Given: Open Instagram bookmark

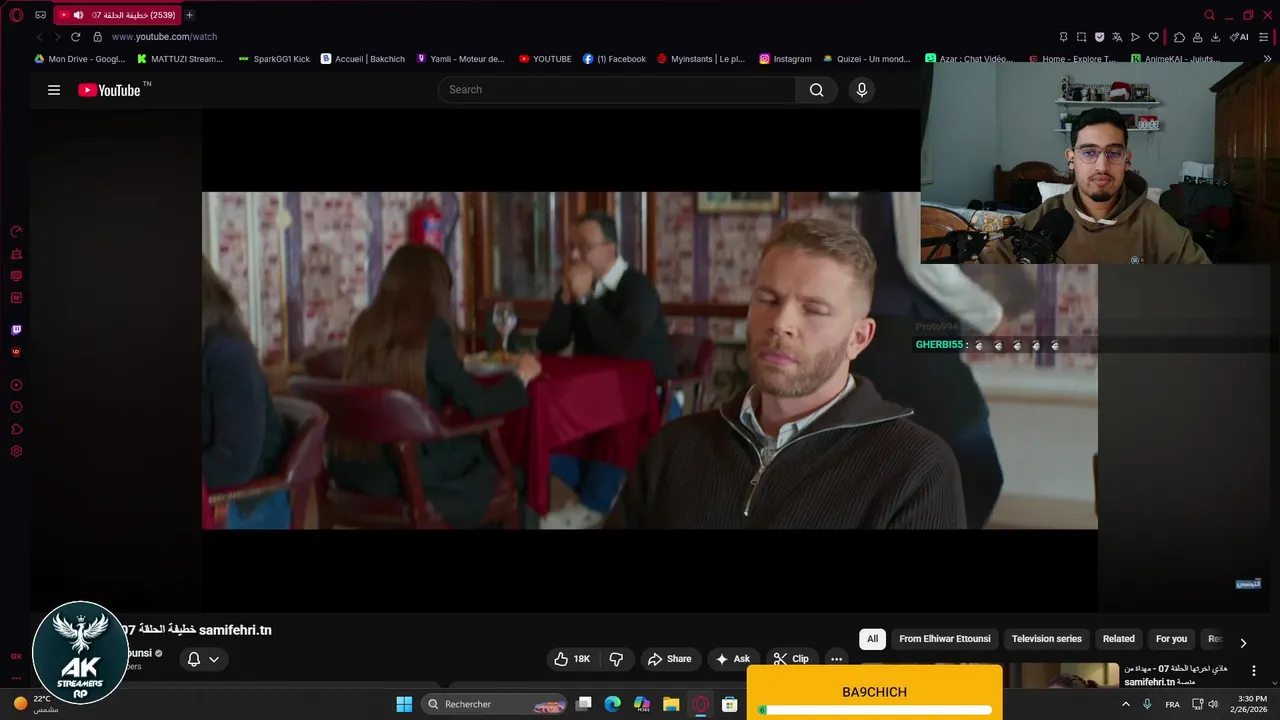Looking at the screenshot, I should (785, 59).
